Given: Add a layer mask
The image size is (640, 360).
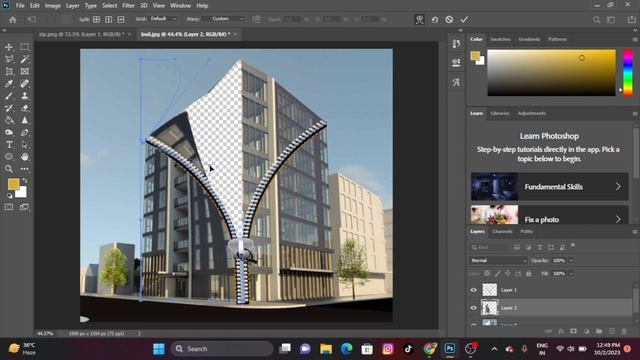Looking at the screenshot, I should (x=573, y=331).
